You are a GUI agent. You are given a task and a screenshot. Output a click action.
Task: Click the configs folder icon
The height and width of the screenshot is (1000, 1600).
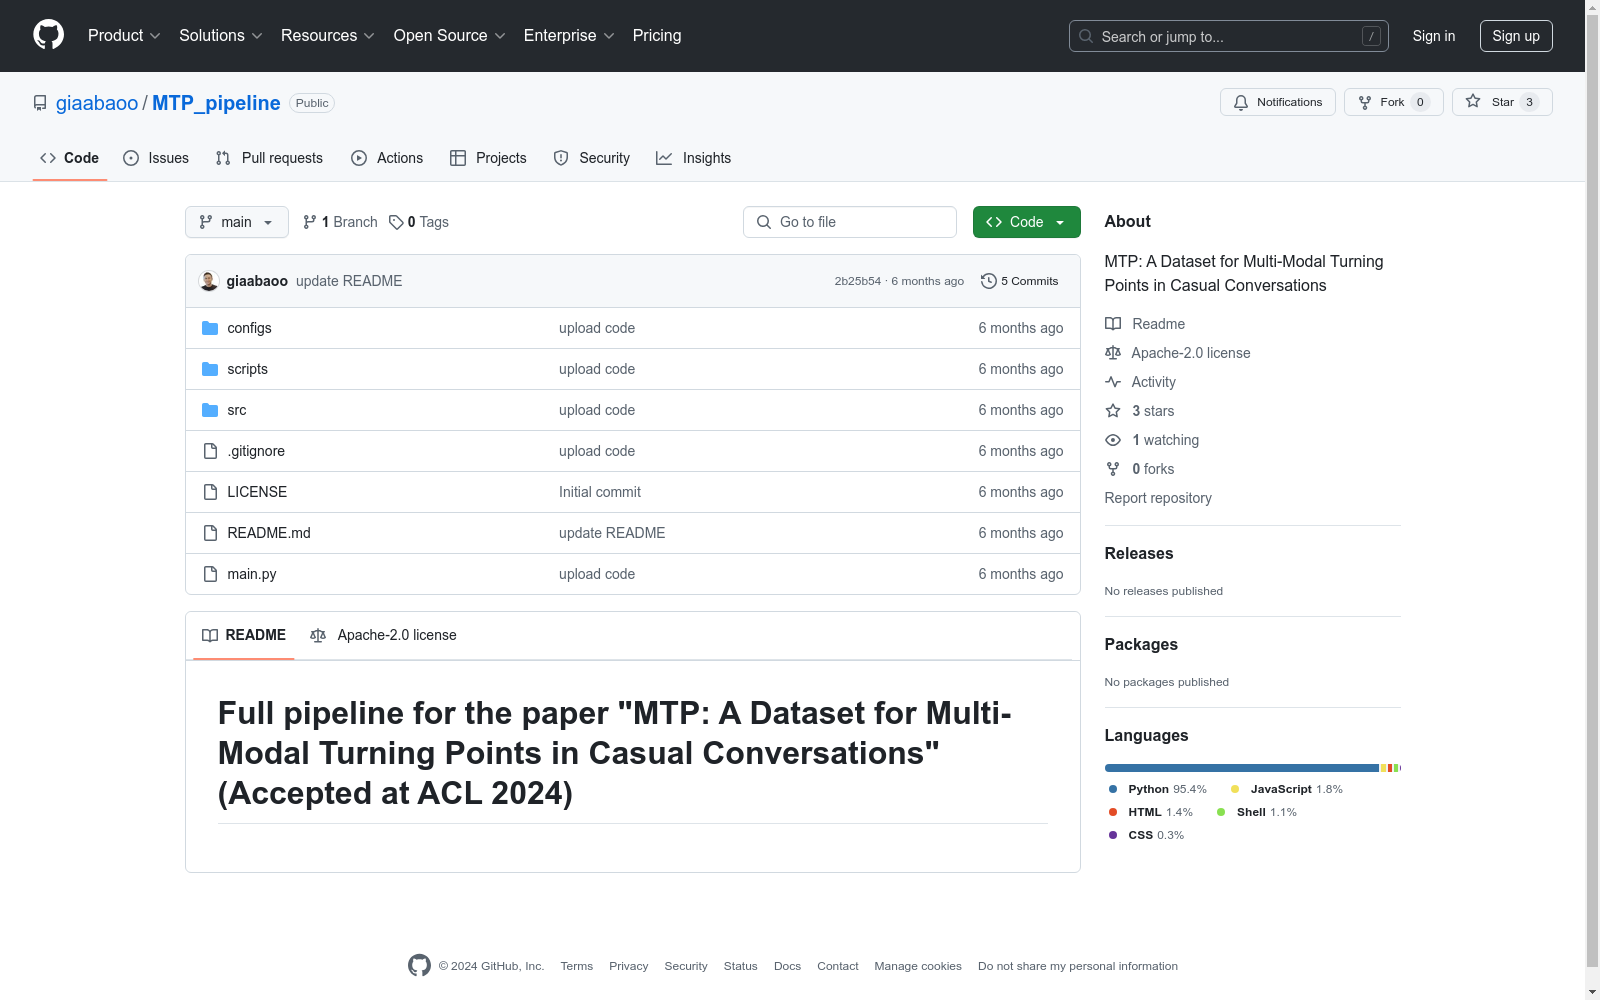point(210,328)
